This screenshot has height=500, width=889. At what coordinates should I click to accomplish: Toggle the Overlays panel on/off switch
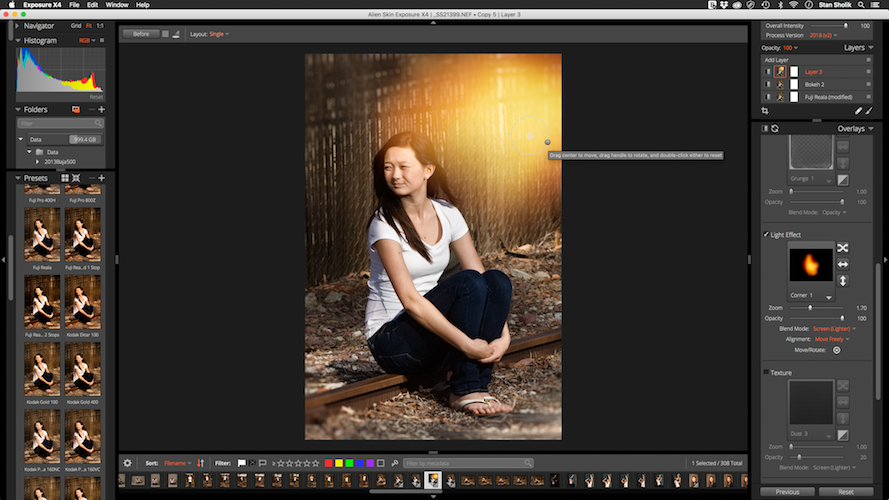tap(765, 129)
